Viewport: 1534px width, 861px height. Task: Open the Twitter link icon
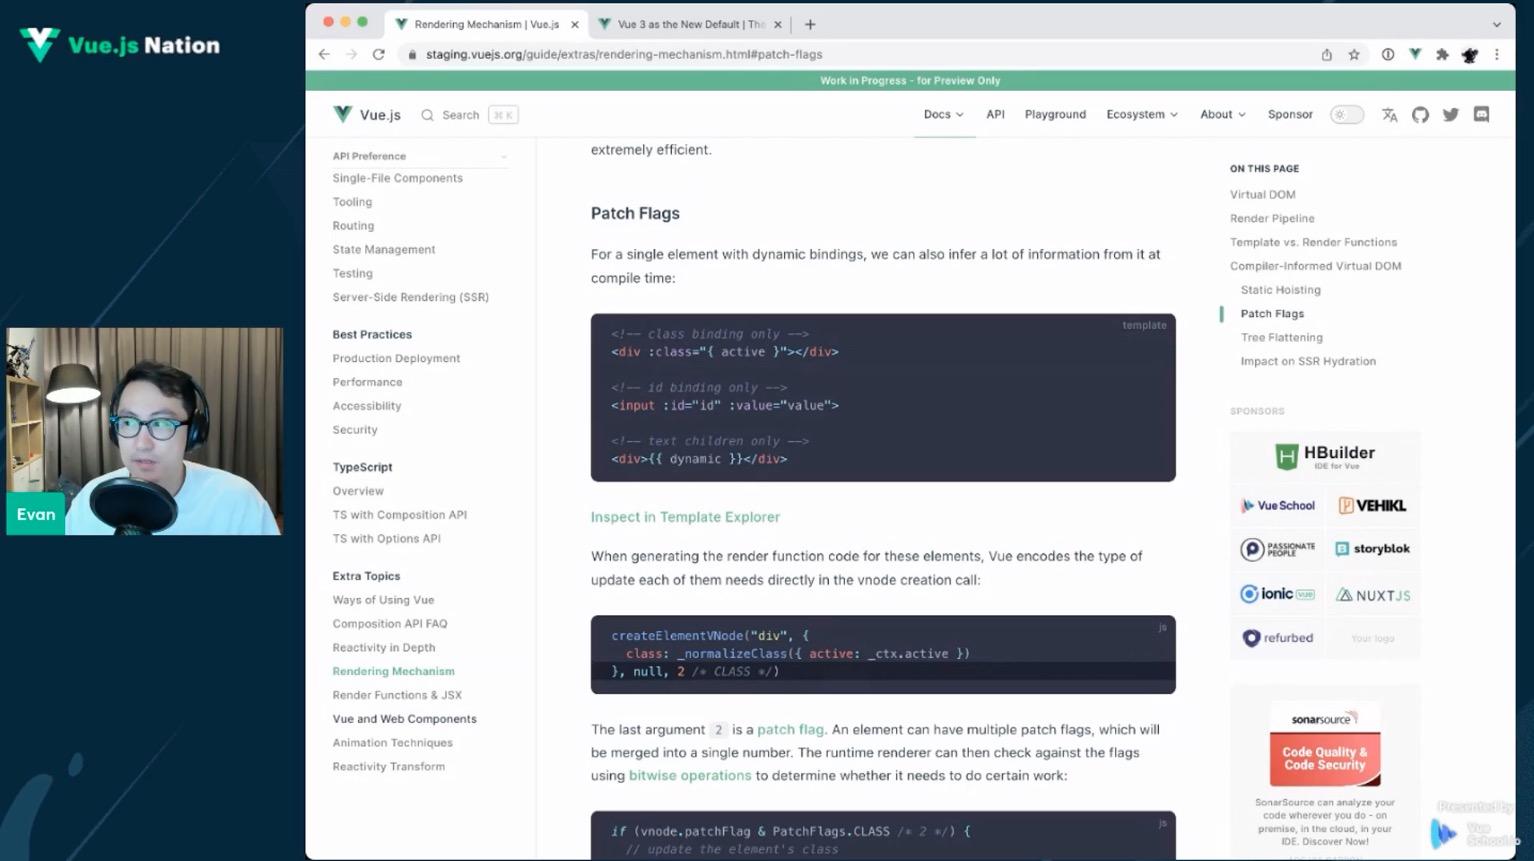[1450, 115]
